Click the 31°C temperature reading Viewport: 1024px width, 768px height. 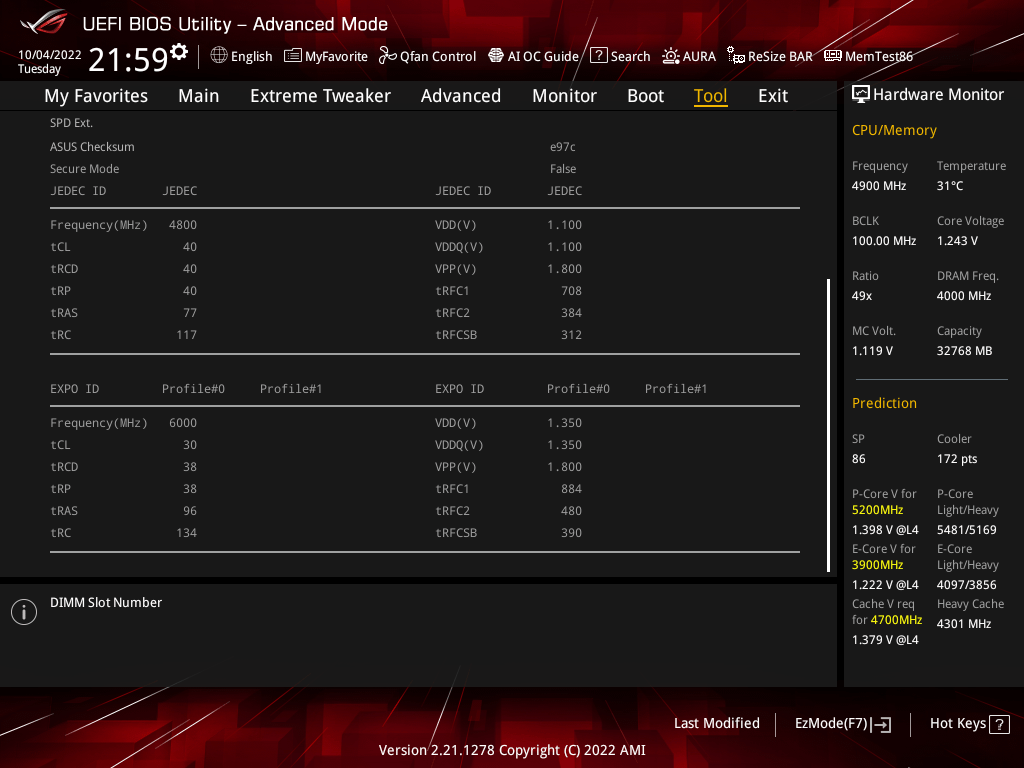950,186
